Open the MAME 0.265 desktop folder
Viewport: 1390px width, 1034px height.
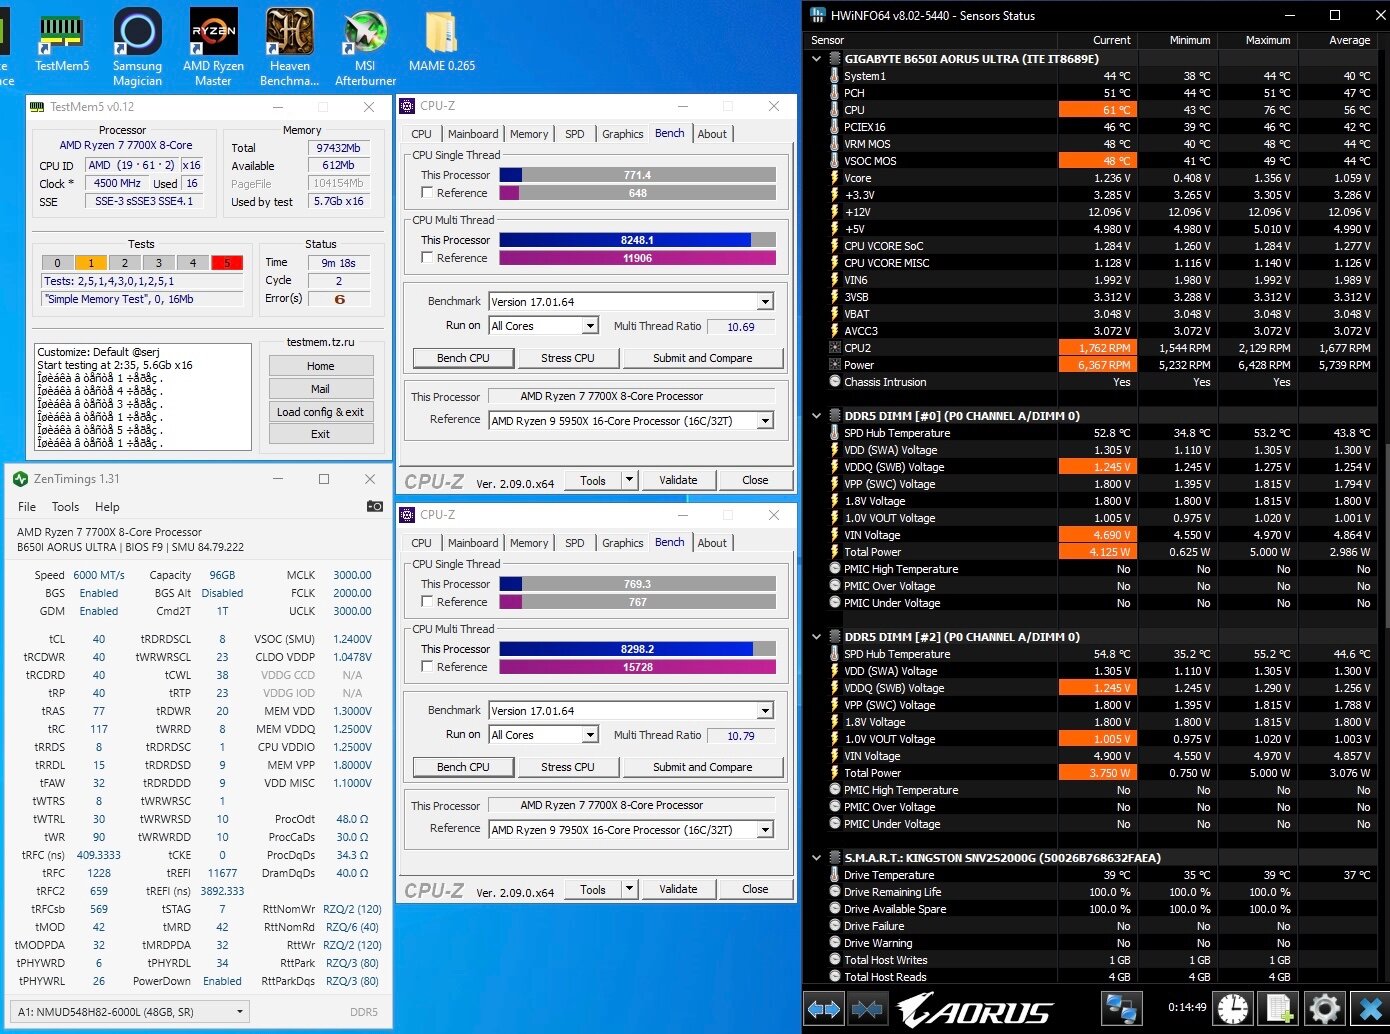442,40
